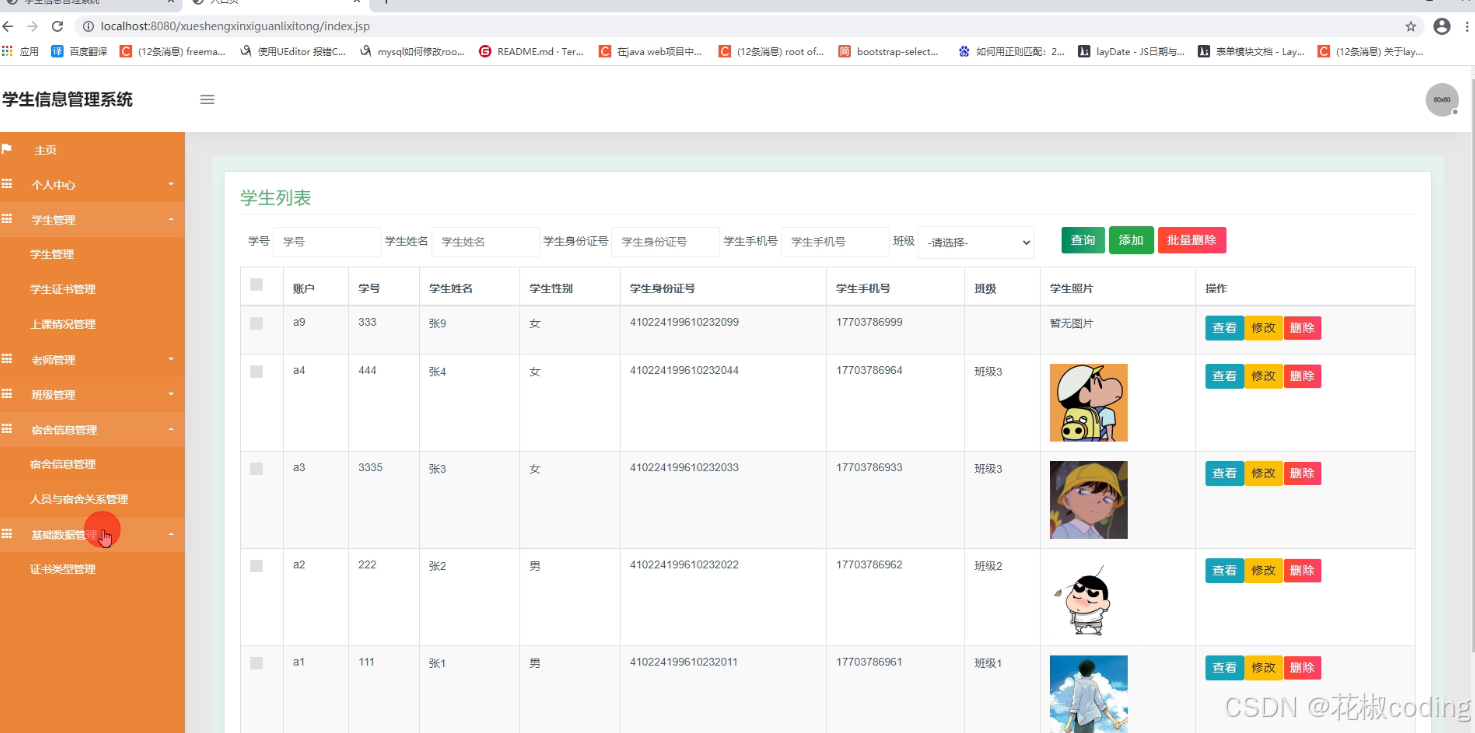The image size is (1475, 733).
Task: Reload the page with the refresh icon
Action: pyautogui.click(x=57, y=26)
